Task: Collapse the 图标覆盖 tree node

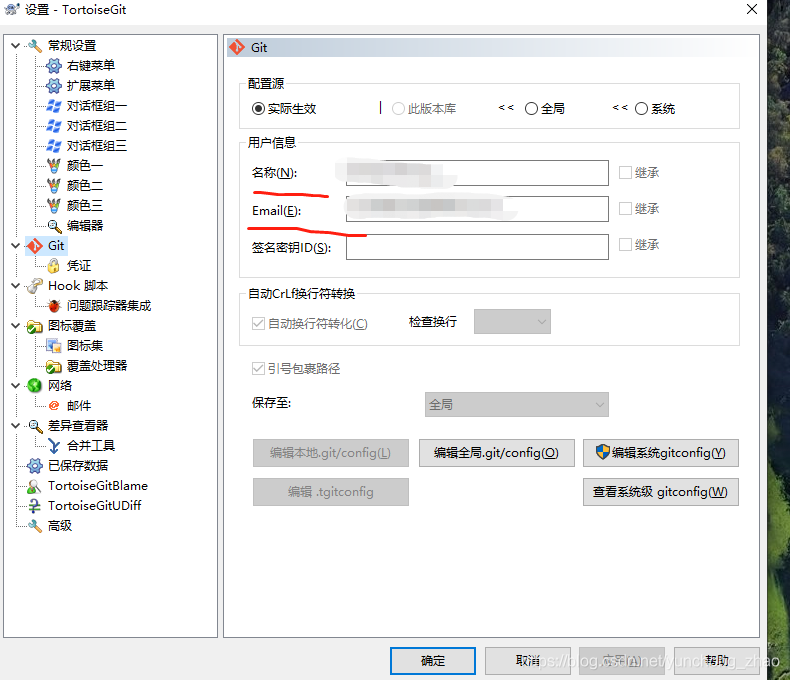Action: tap(15, 326)
